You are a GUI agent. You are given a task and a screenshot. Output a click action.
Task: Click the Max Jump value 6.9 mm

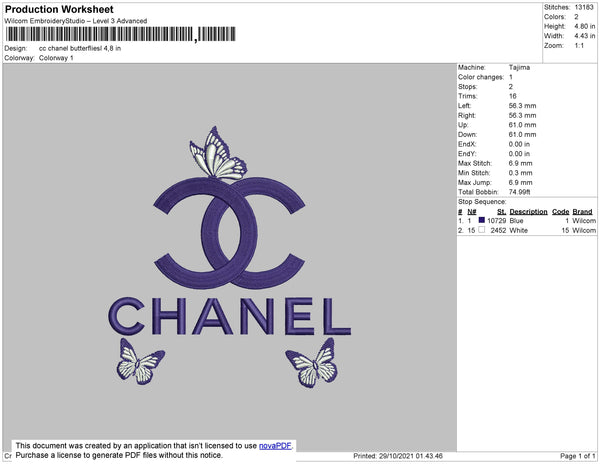pyautogui.click(x=520, y=182)
